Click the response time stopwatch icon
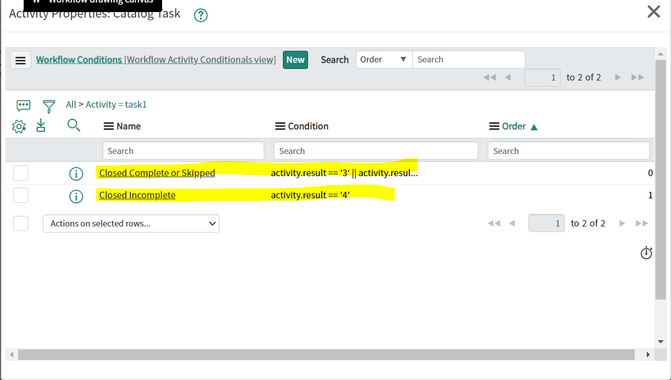This screenshot has width=671, height=380. (646, 253)
